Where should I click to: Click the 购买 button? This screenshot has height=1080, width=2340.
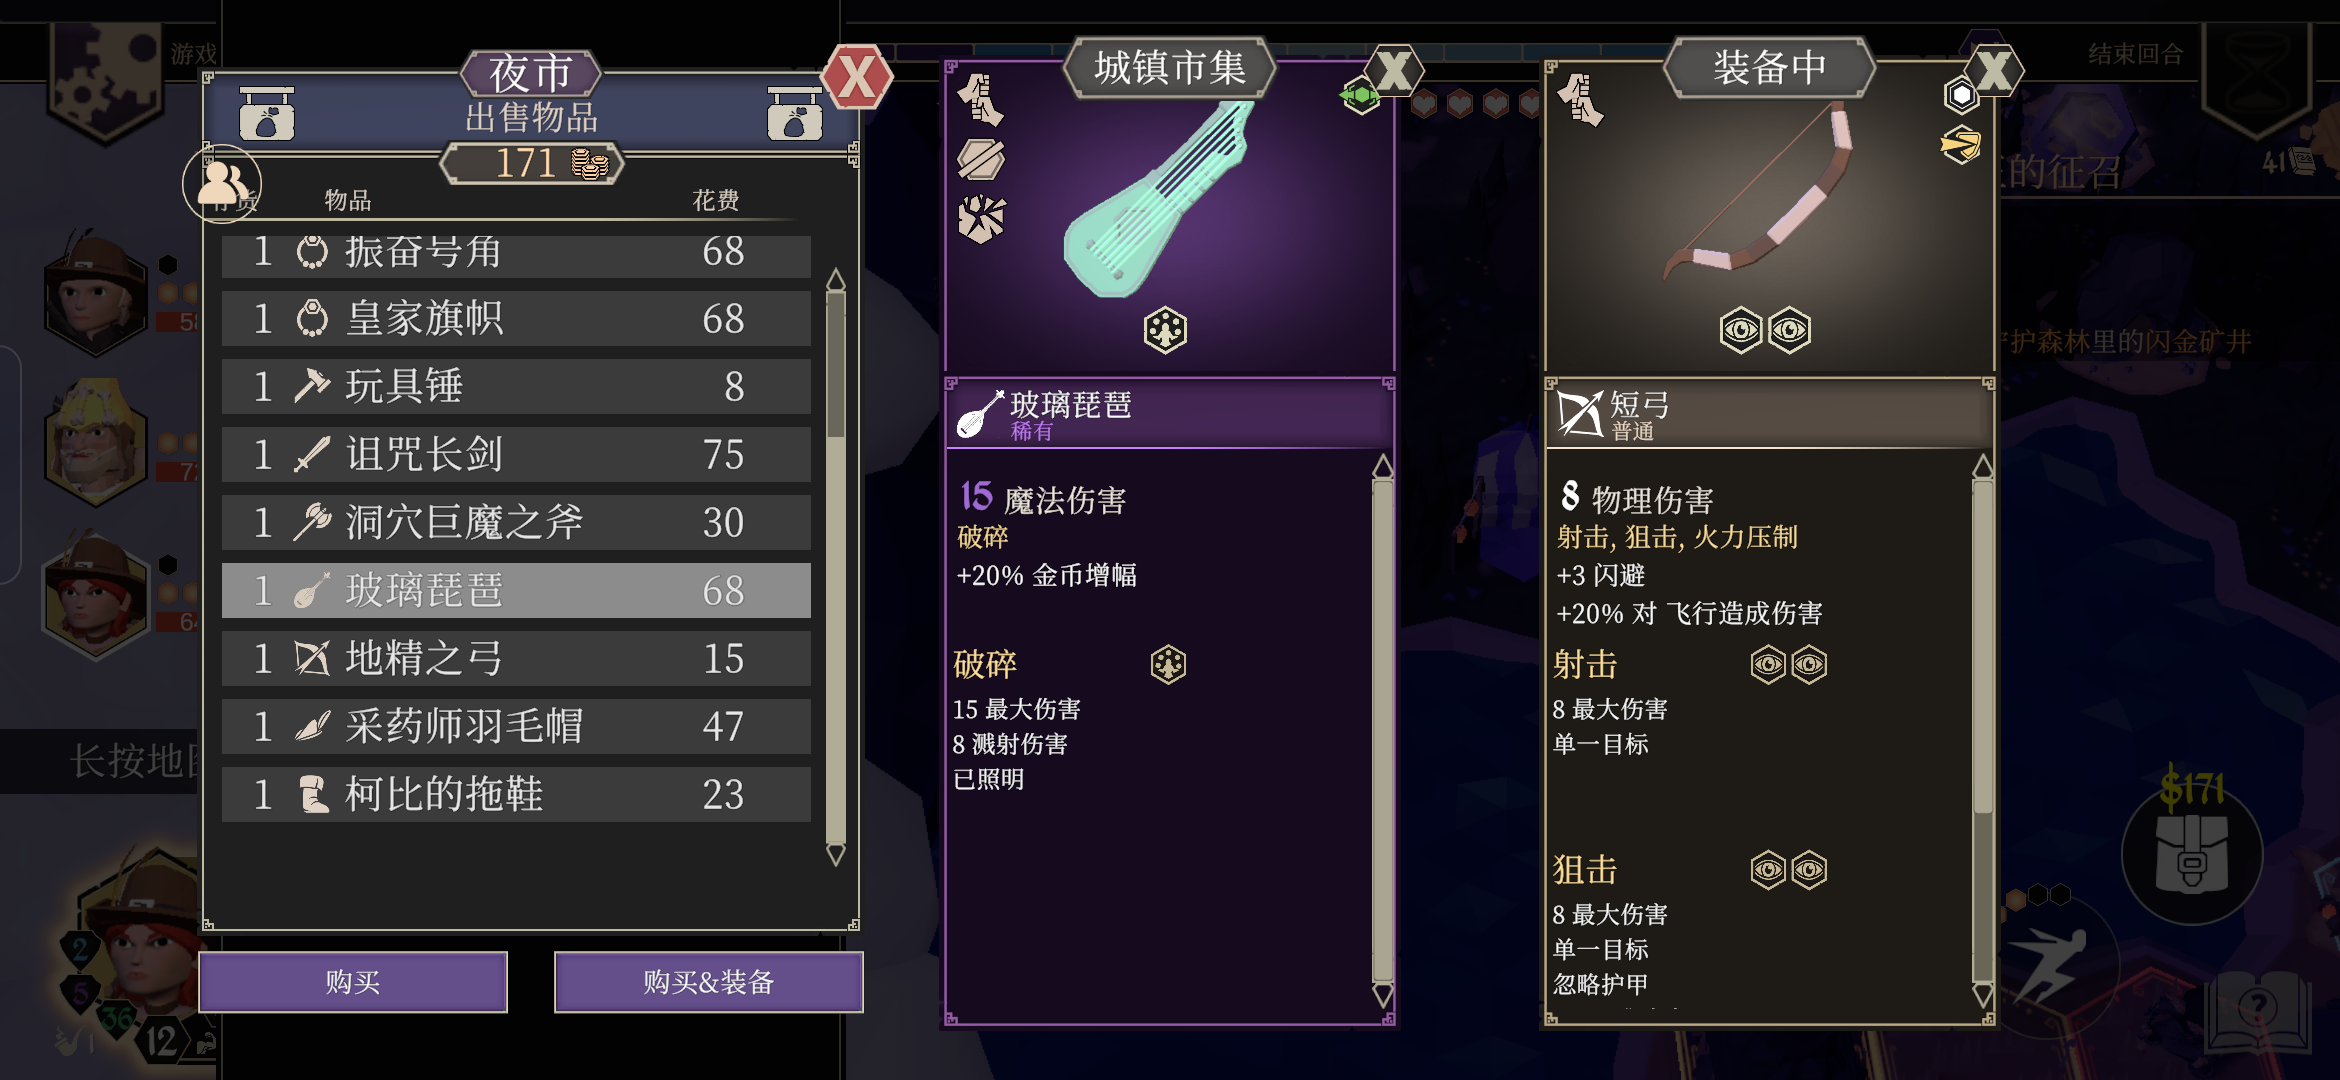(353, 982)
